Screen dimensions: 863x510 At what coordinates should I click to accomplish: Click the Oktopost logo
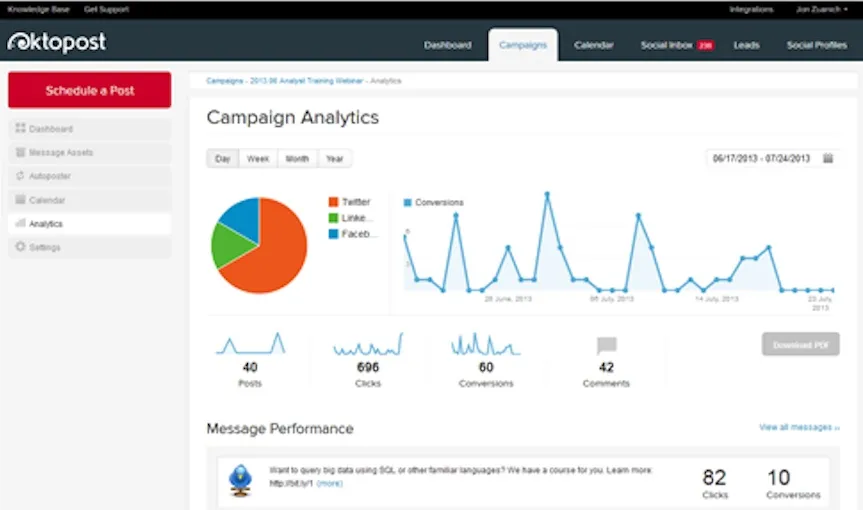(x=57, y=42)
